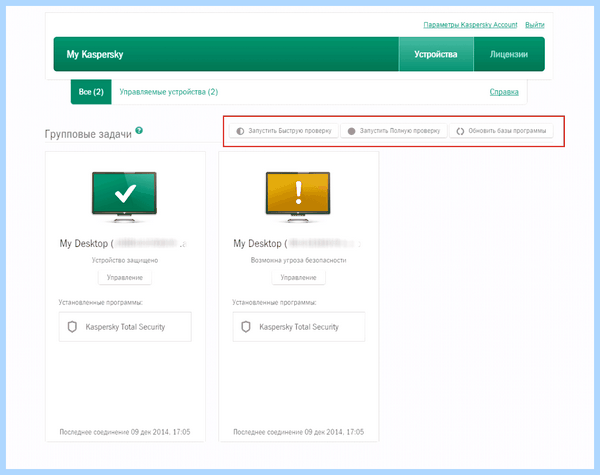Open Kaspersky Total Security on protected device

[125, 326]
